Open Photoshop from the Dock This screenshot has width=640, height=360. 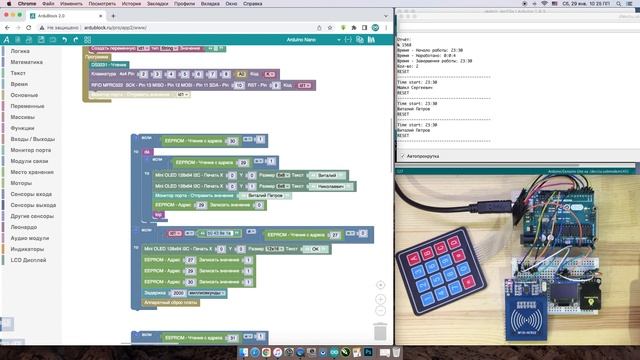click(x=368, y=352)
